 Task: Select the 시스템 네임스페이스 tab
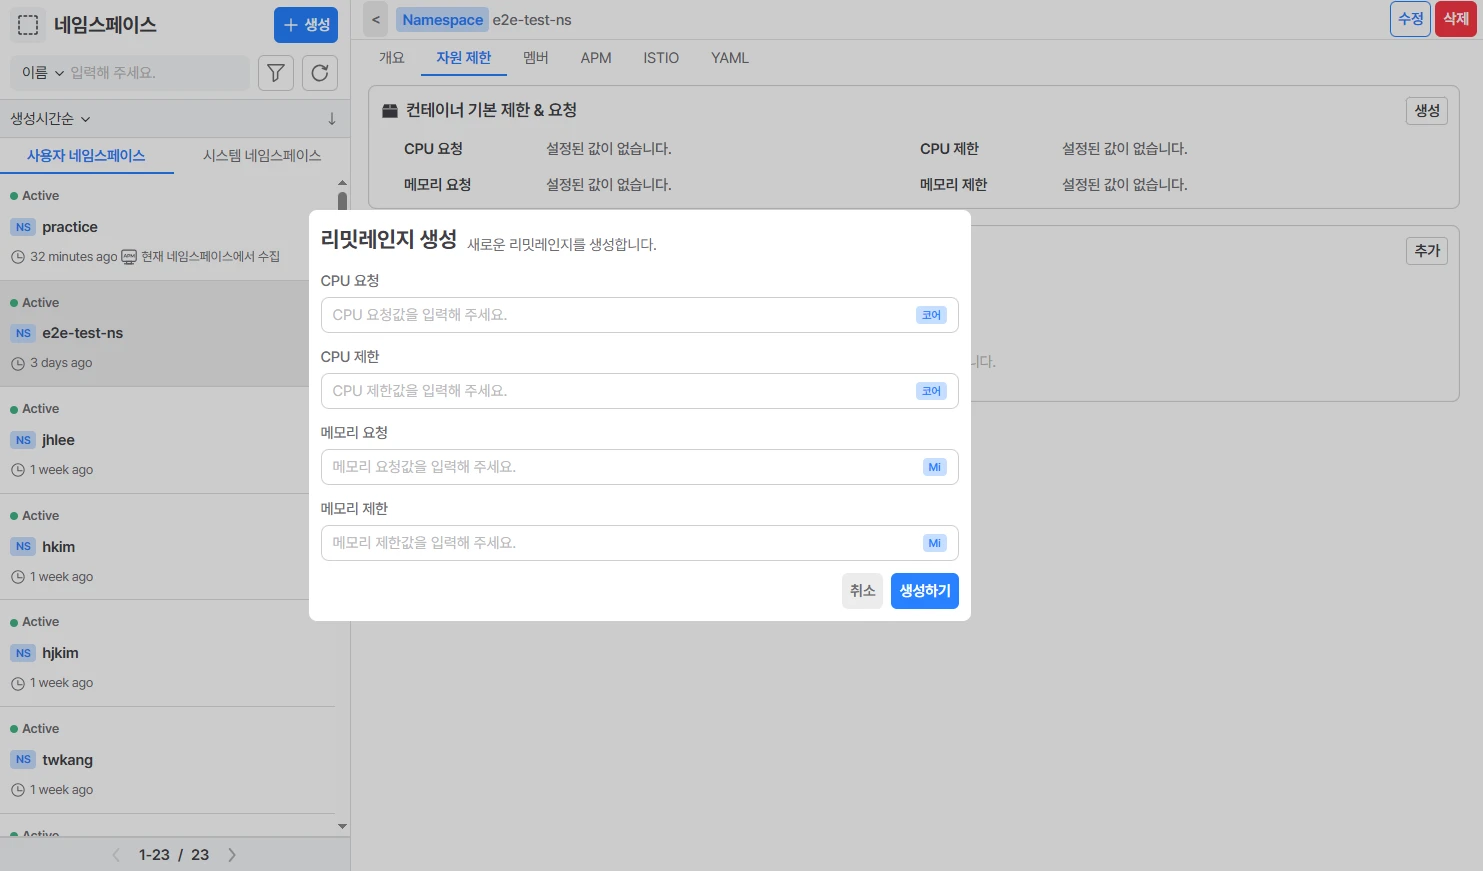[262, 156]
